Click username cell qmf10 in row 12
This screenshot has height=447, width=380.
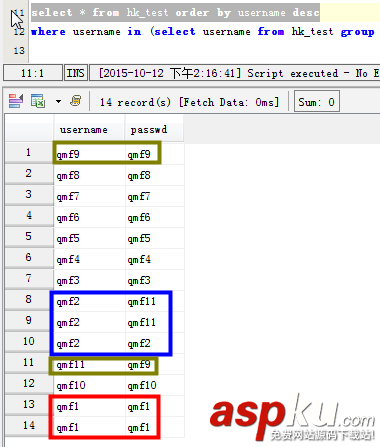tap(89, 385)
